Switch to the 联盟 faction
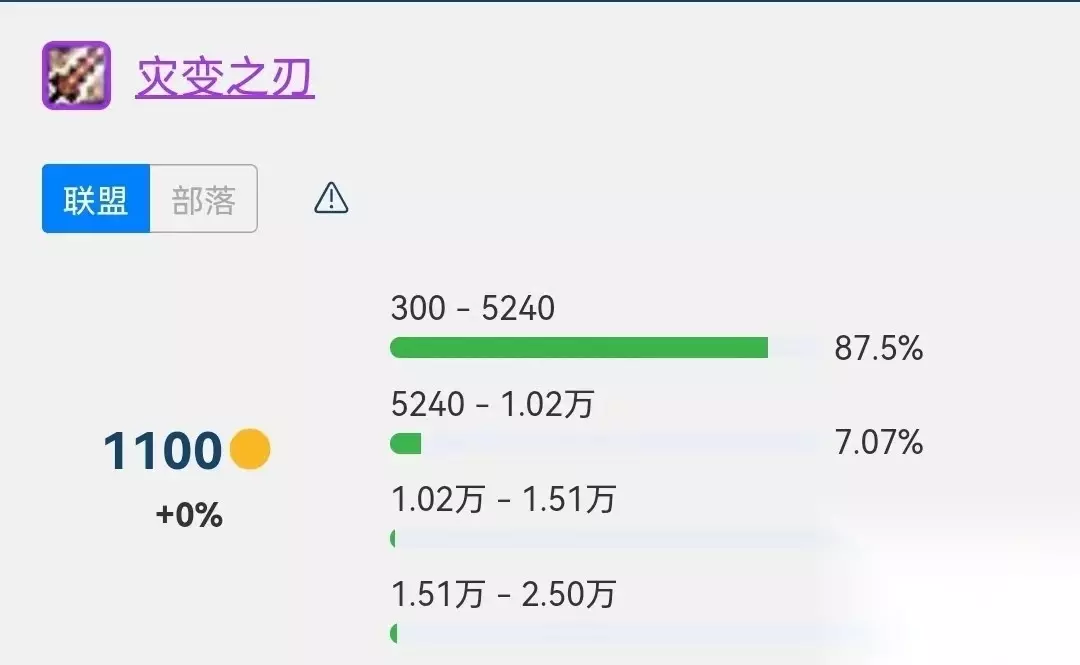 96,199
